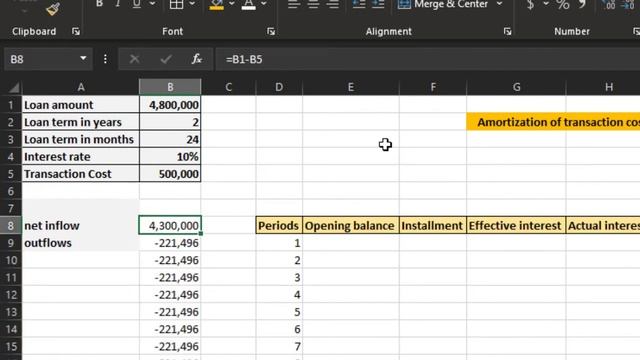Apply the Accounting dollar number format
This screenshot has width=640, height=360.
tap(530, 4)
